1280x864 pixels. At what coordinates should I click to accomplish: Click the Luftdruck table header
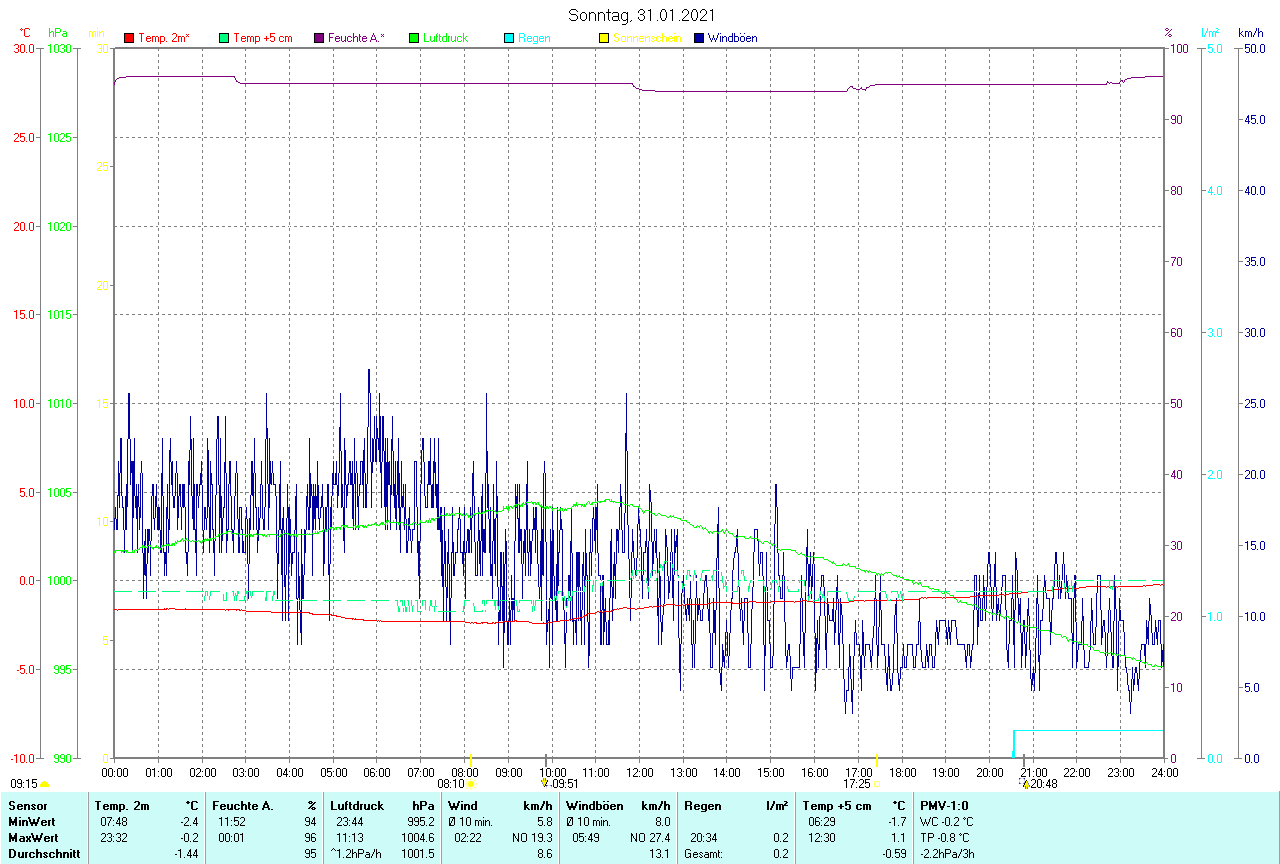coord(356,806)
